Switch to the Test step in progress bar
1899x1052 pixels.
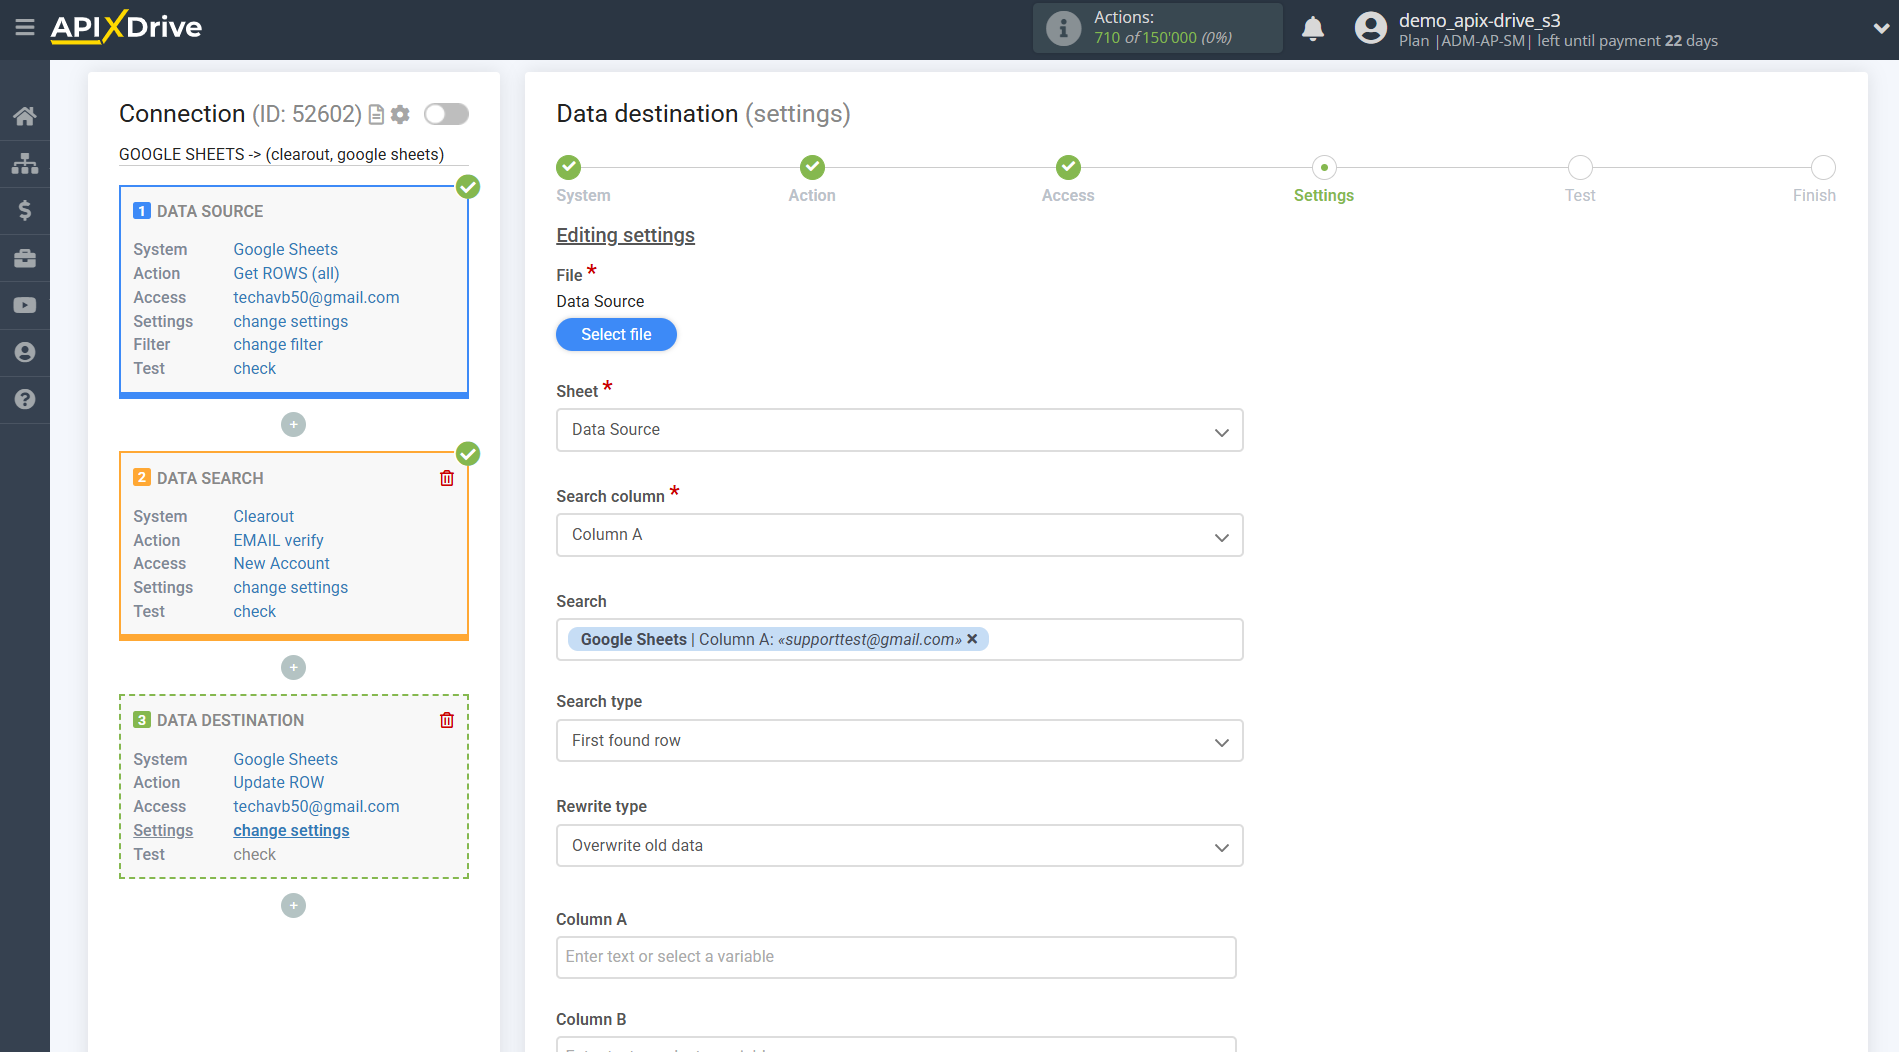pos(1580,167)
